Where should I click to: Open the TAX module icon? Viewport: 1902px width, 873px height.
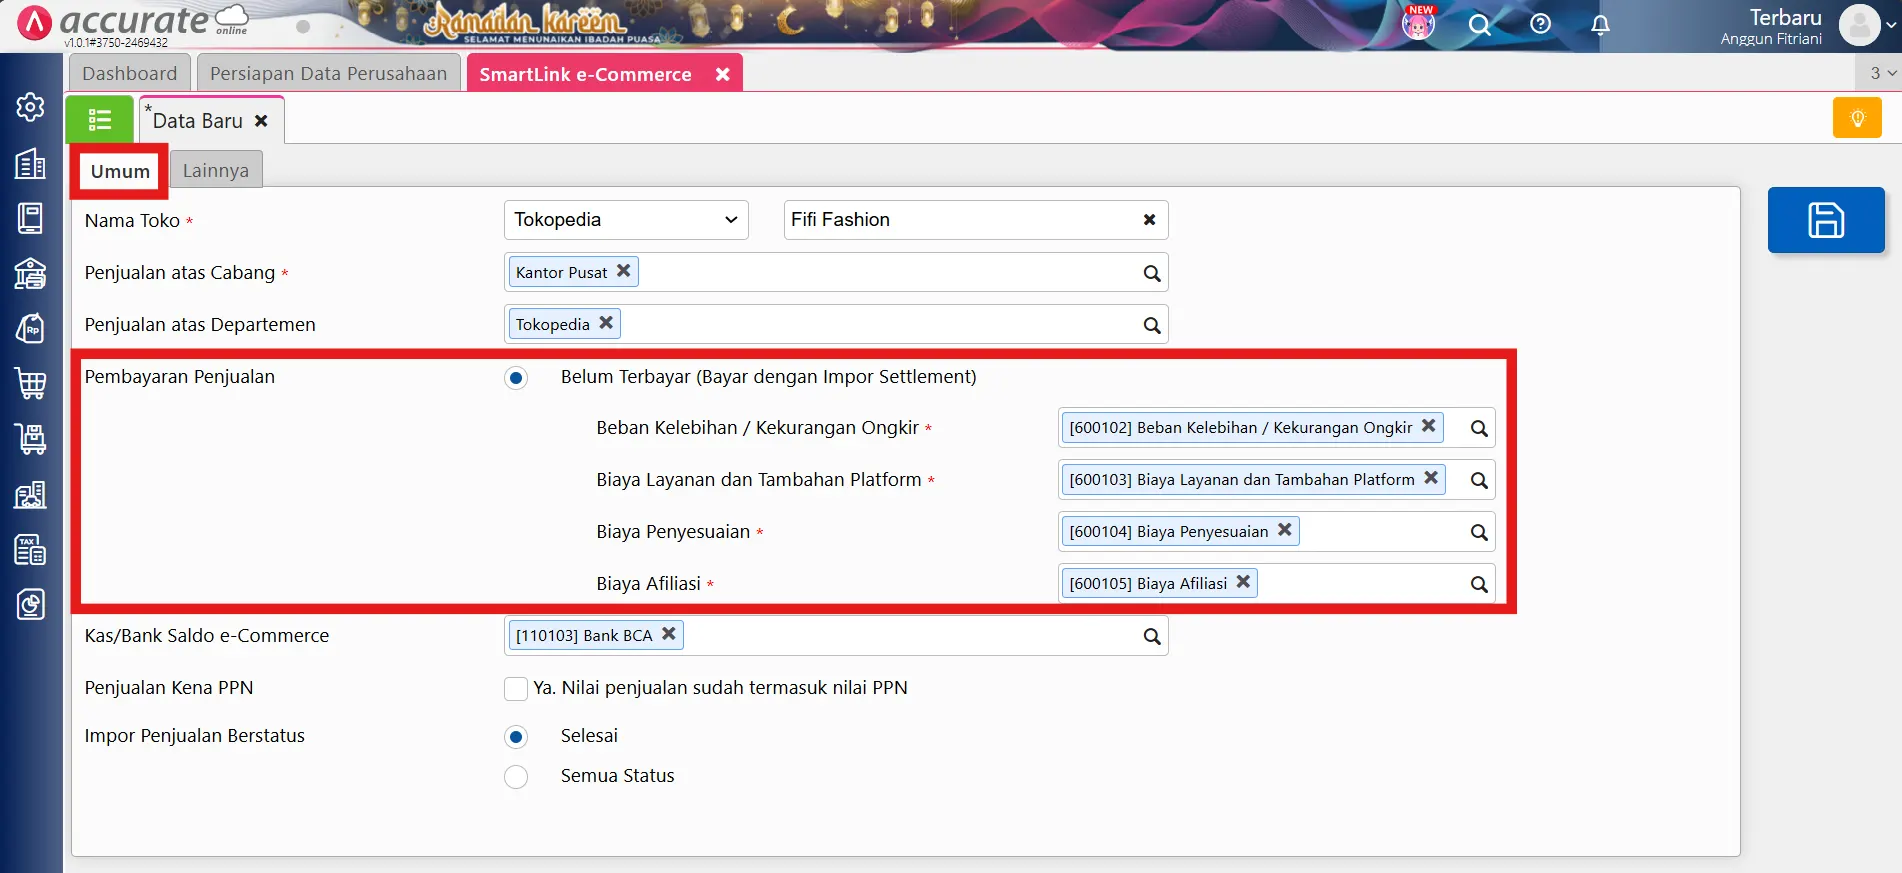tap(30, 549)
